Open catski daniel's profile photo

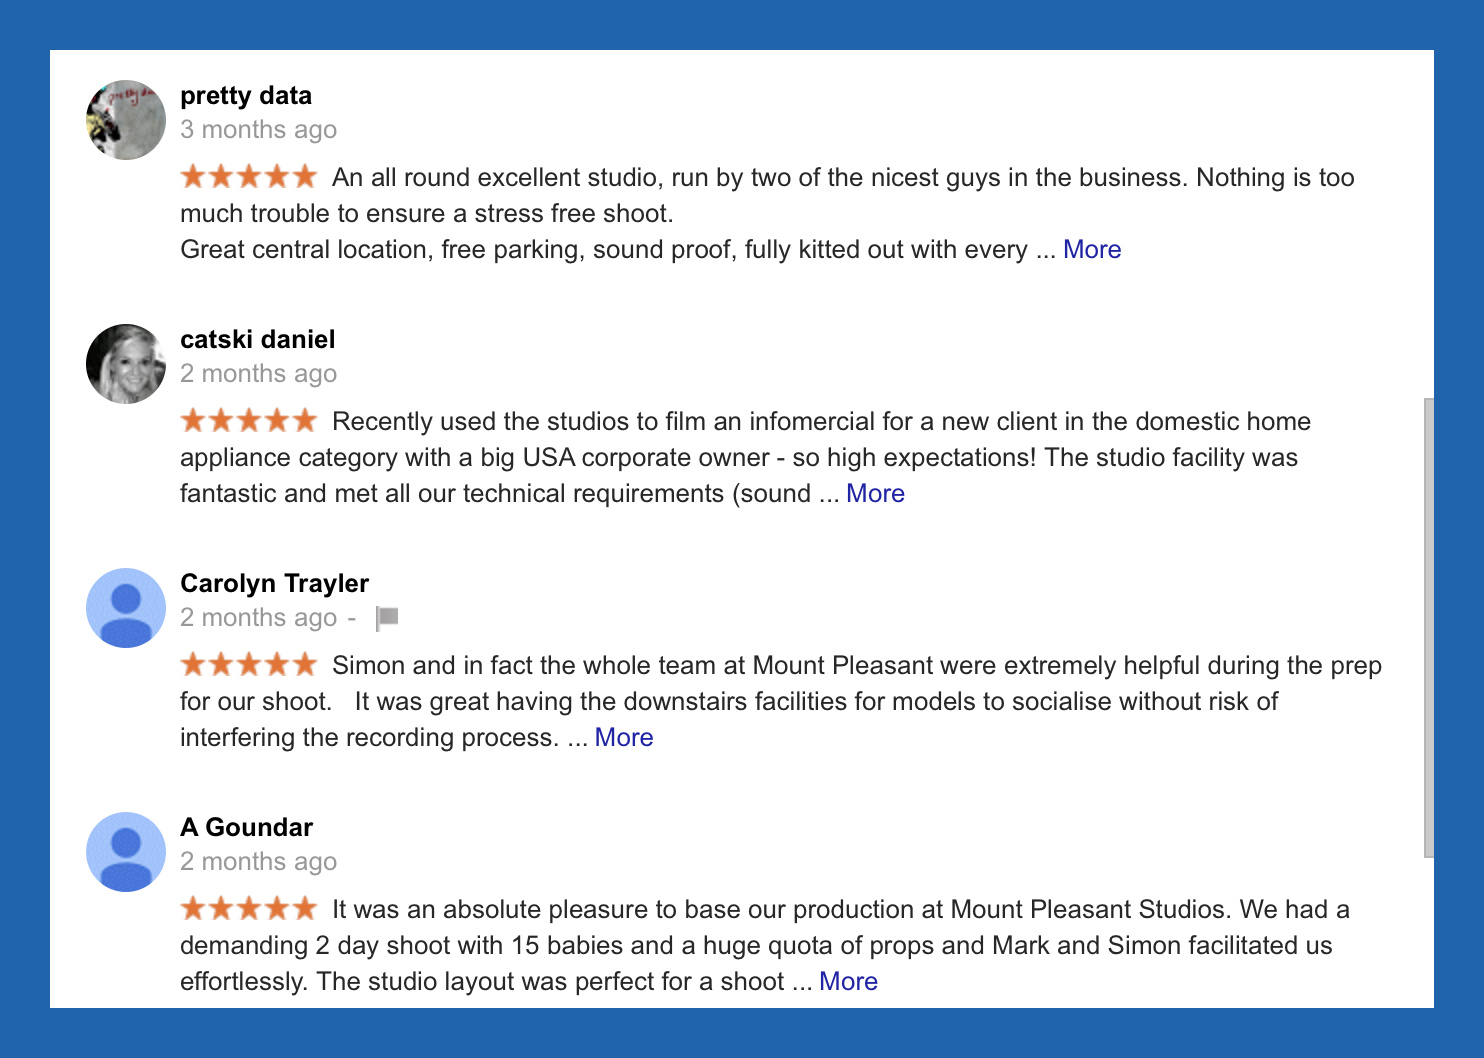pos(126,364)
